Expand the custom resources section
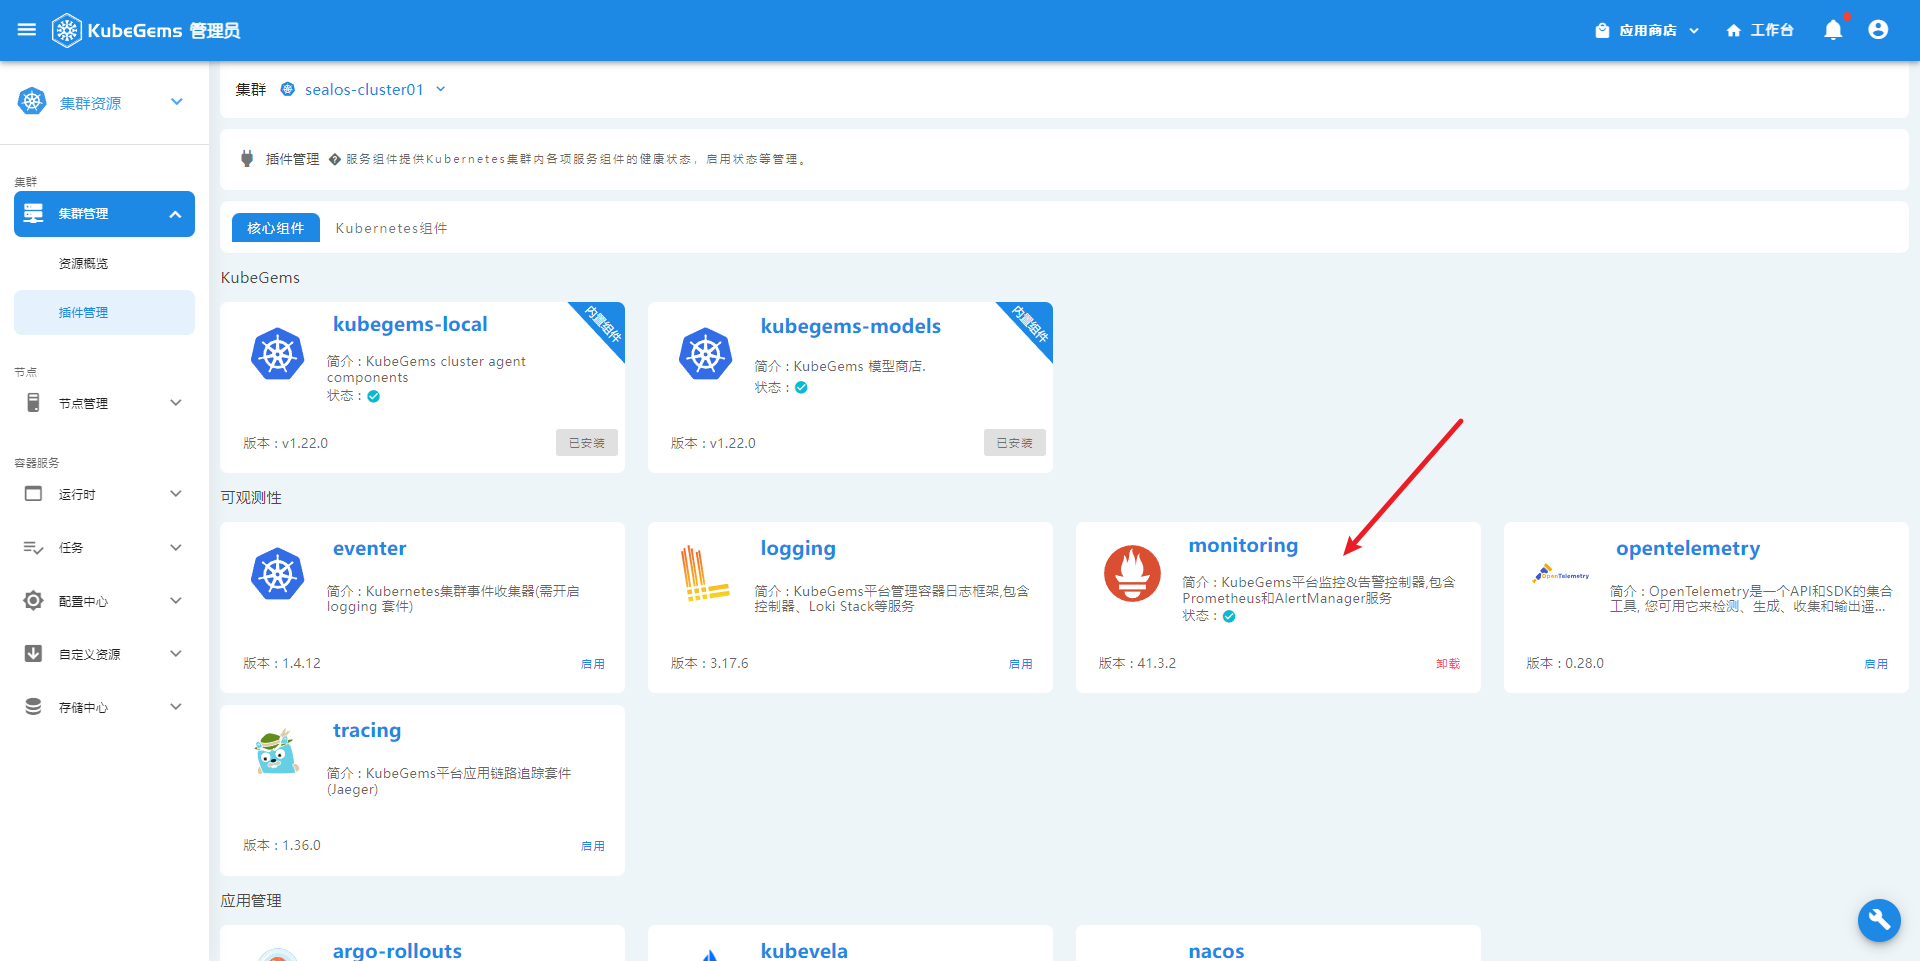Image resolution: width=1920 pixels, height=961 pixels. (176, 653)
